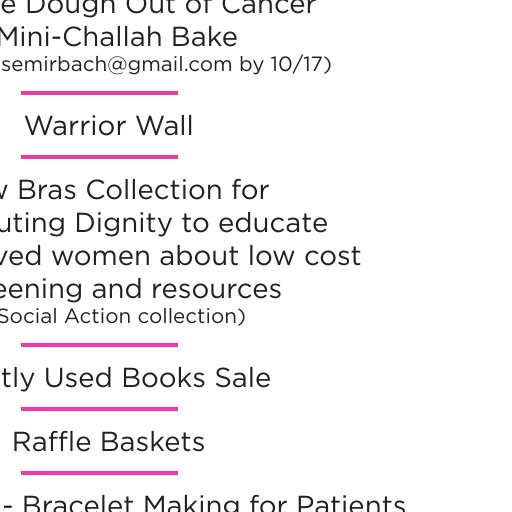Click the semirbach@gmail.com email address
512x512 pixels.
click(x=116, y=65)
